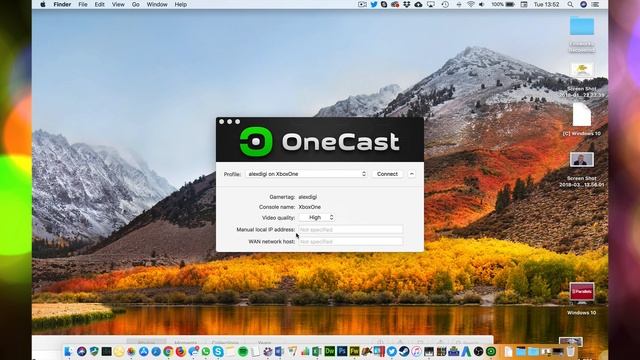Screen dimensions: 640x360
Task: Open OBS Studio from the Dock
Action: point(478,351)
